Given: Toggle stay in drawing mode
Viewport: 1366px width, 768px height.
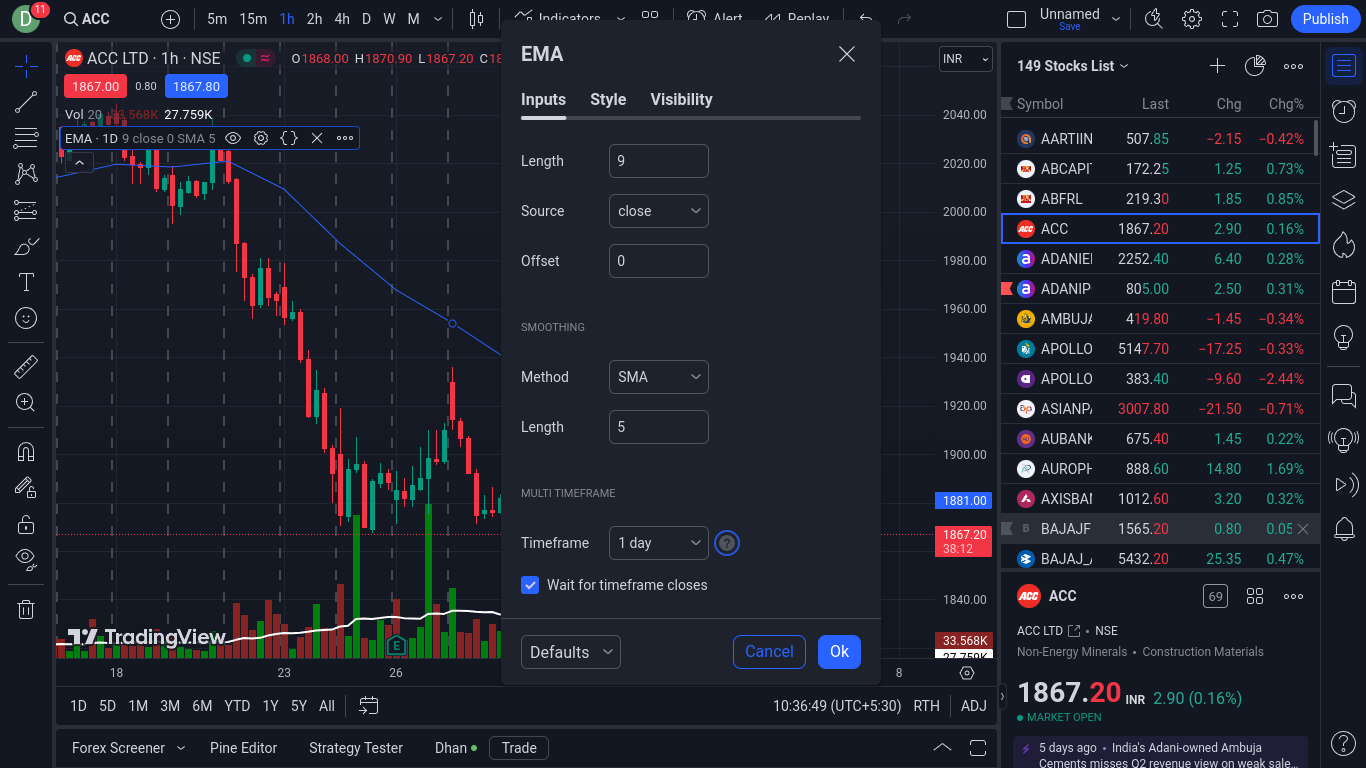Looking at the screenshot, I should (26, 487).
